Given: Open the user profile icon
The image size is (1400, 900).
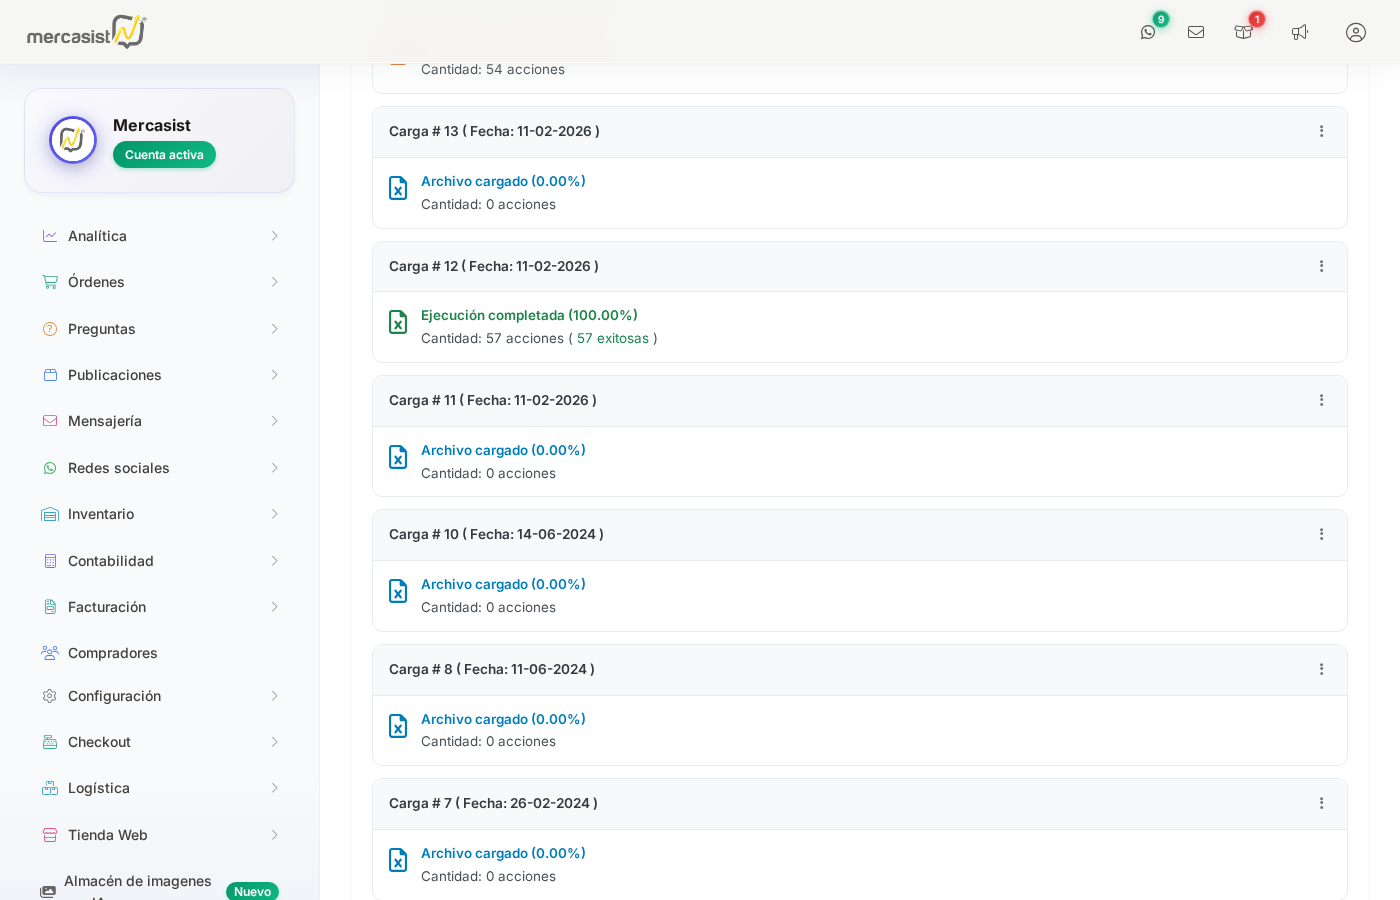Looking at the screenshot, I should tap(1356, 32).
